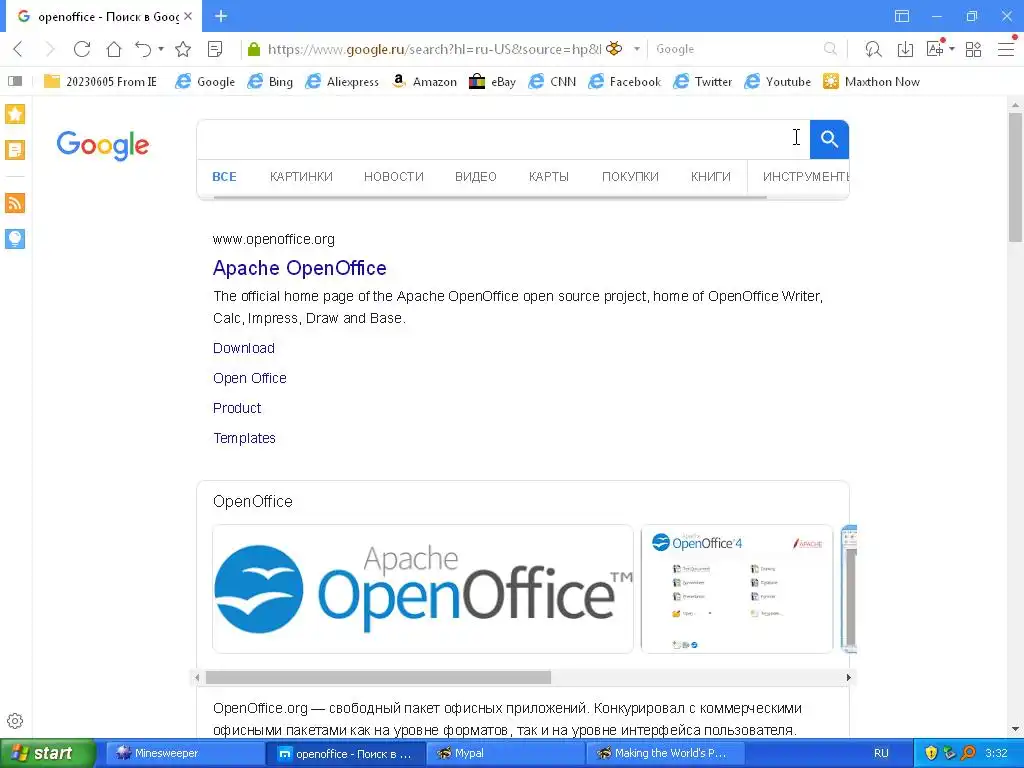The width and height of the screenshot is (1024, 768).
Task: Go back with the browser back arrow
Action: point(18,49)
